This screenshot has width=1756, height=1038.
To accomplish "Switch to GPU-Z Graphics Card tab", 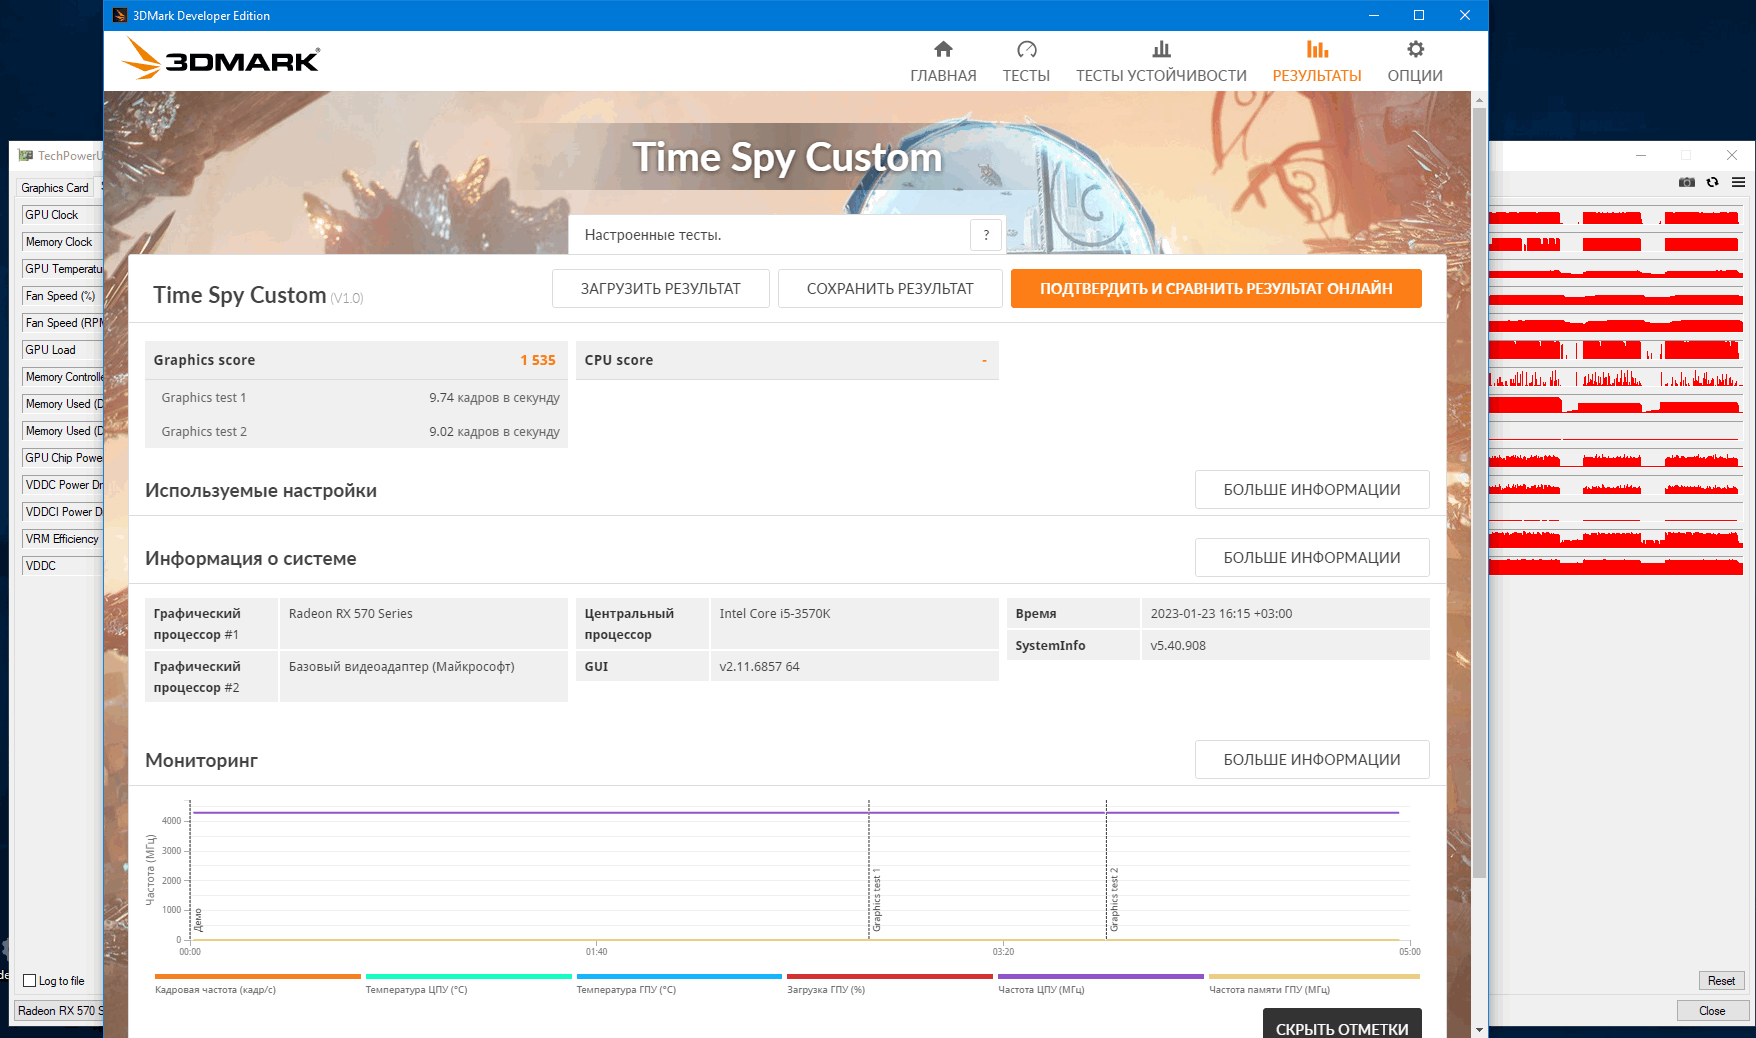I will [55, 188].
